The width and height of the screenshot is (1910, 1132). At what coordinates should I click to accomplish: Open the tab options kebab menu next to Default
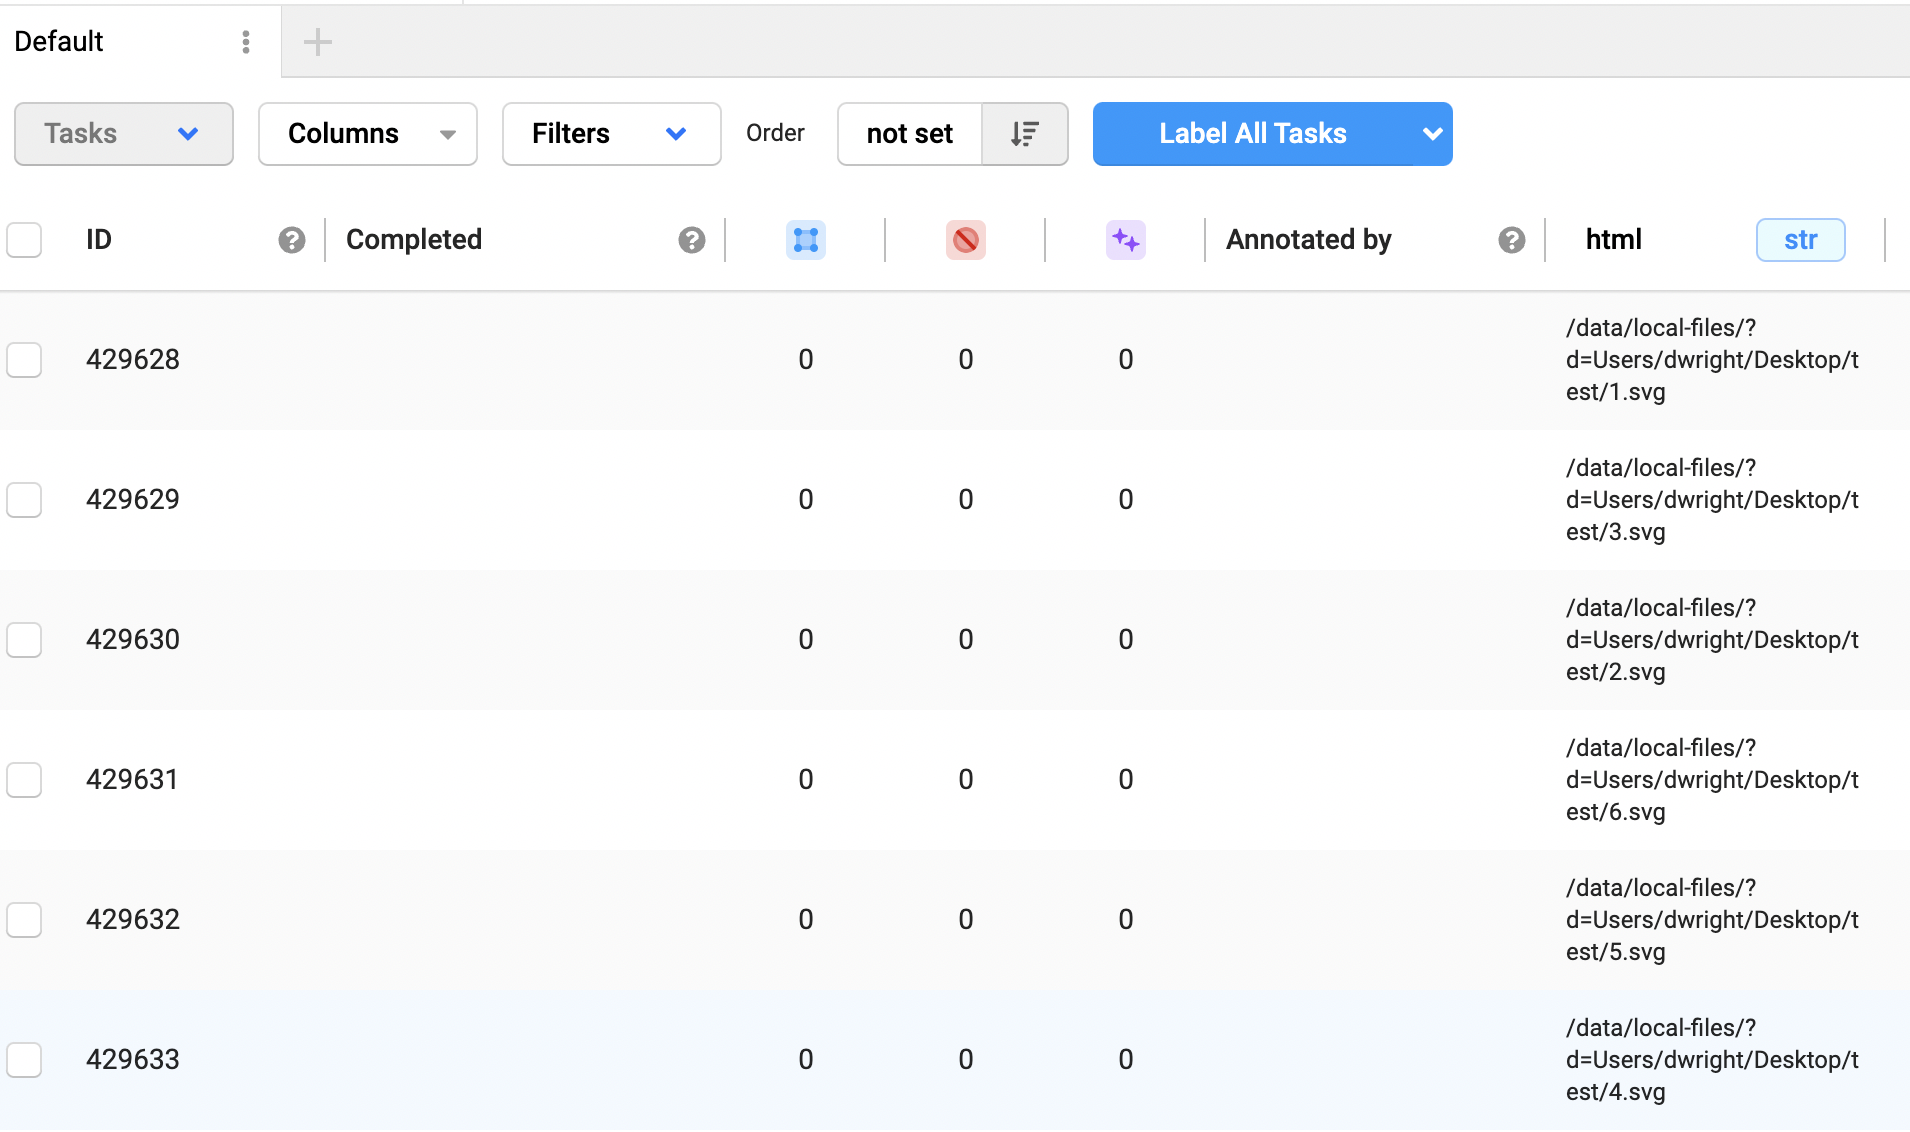245,41
